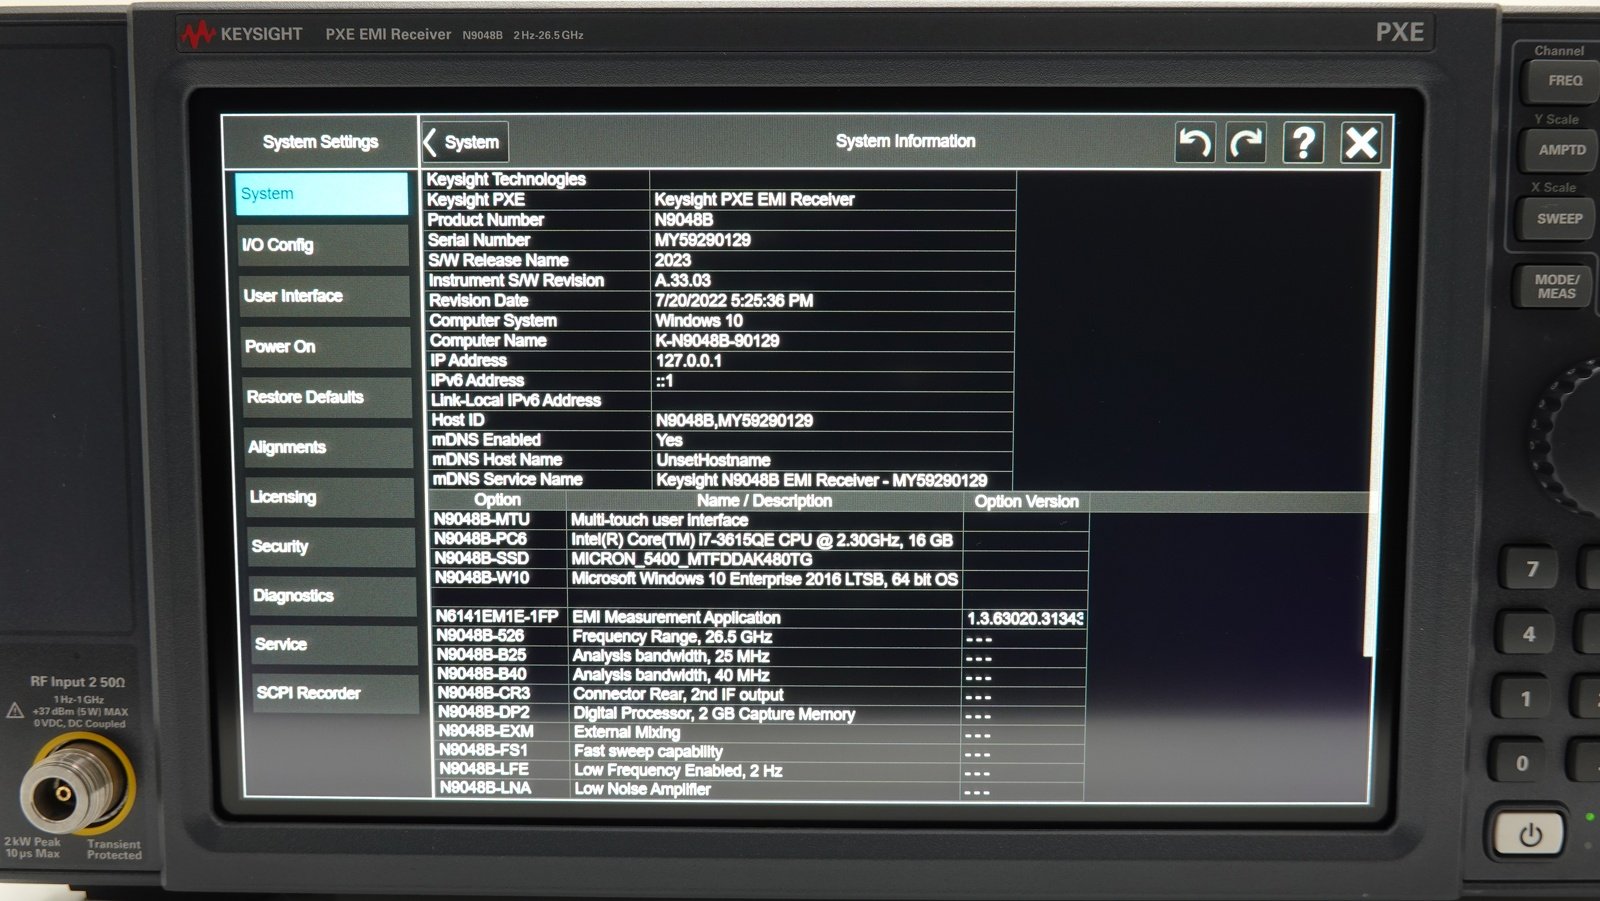Go back using the System chevron button
Viewport: 1600px width, 901px height.
(465, 142)
